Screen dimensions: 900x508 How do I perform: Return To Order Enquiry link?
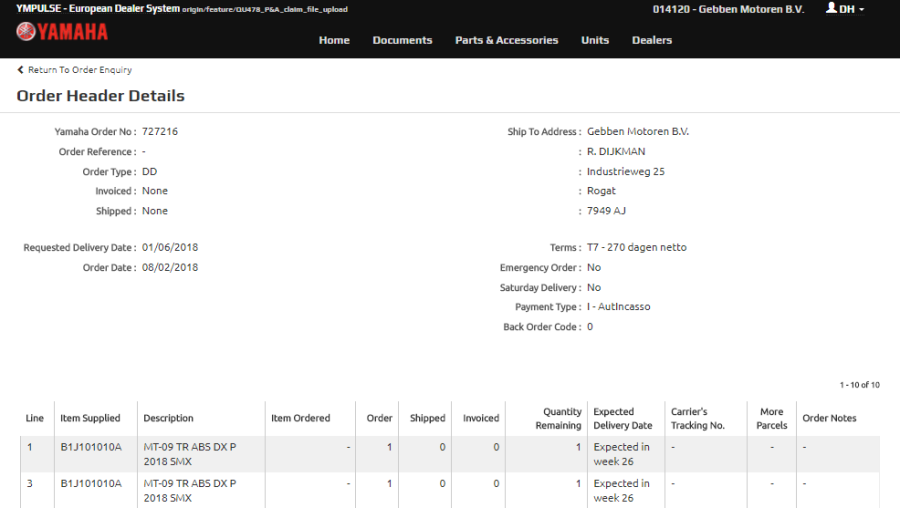80,69
